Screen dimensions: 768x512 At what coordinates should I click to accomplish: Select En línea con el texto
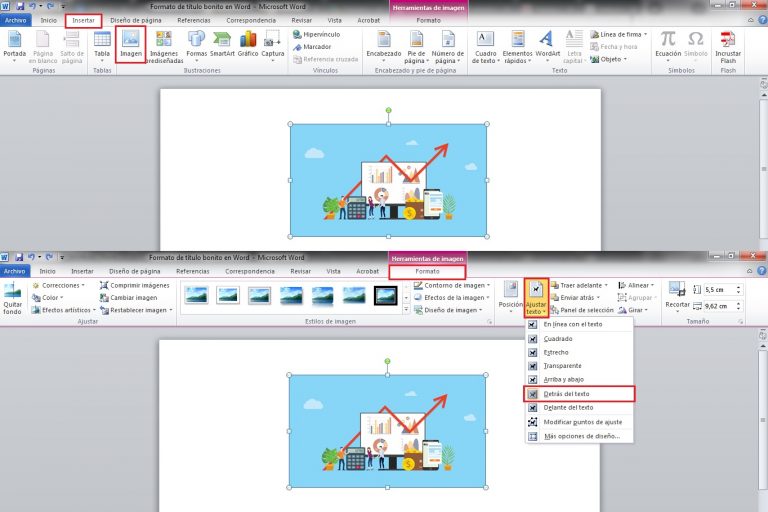point(572,324)
